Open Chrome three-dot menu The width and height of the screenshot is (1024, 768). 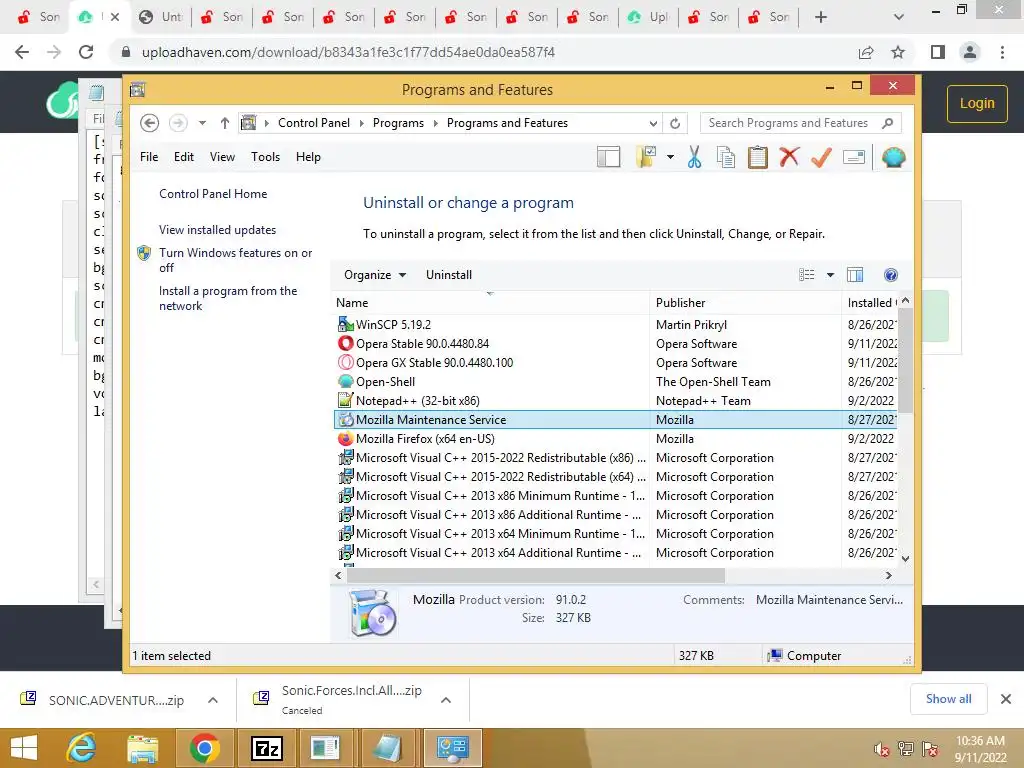tap(1002, 52)
